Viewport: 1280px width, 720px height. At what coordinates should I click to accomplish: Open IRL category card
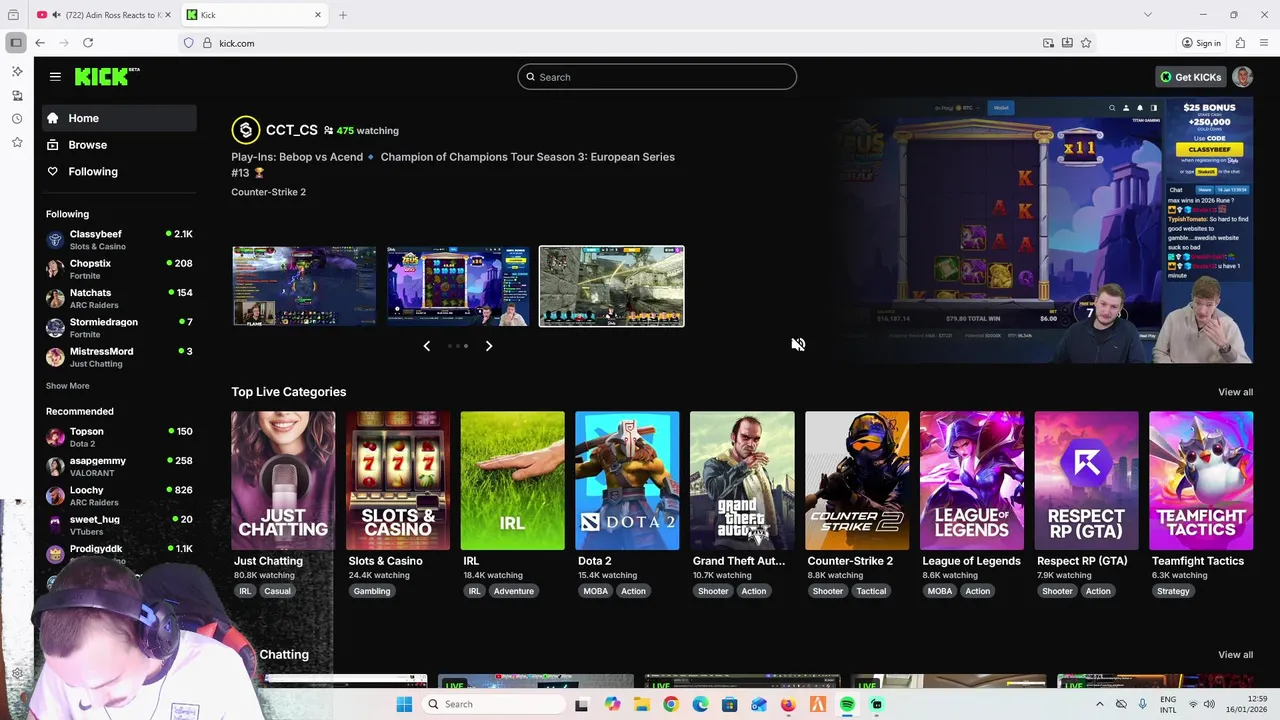pos(512,481)
